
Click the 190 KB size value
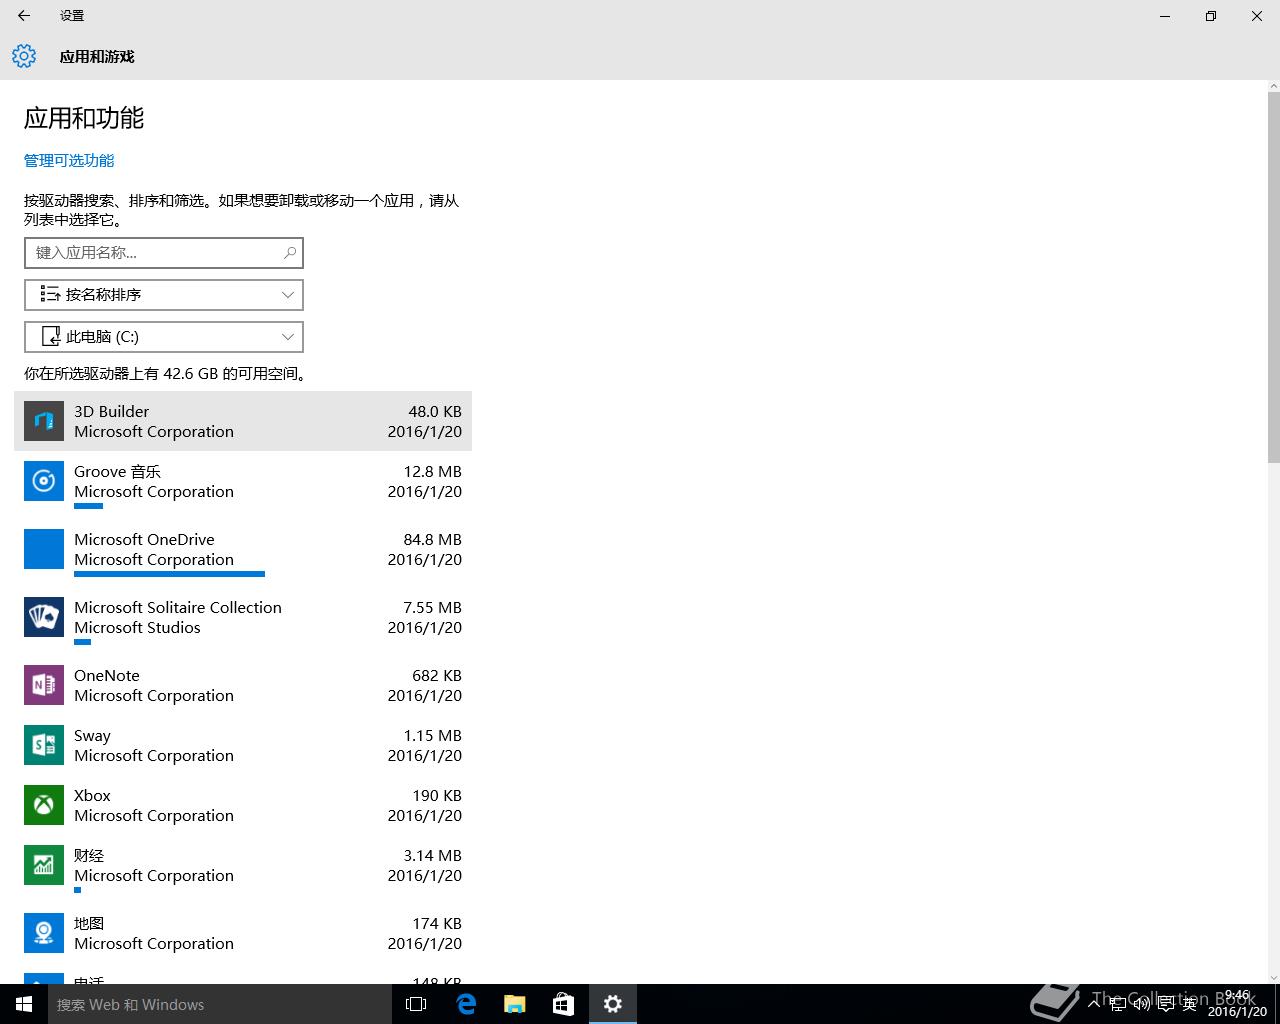click(437, 795)
